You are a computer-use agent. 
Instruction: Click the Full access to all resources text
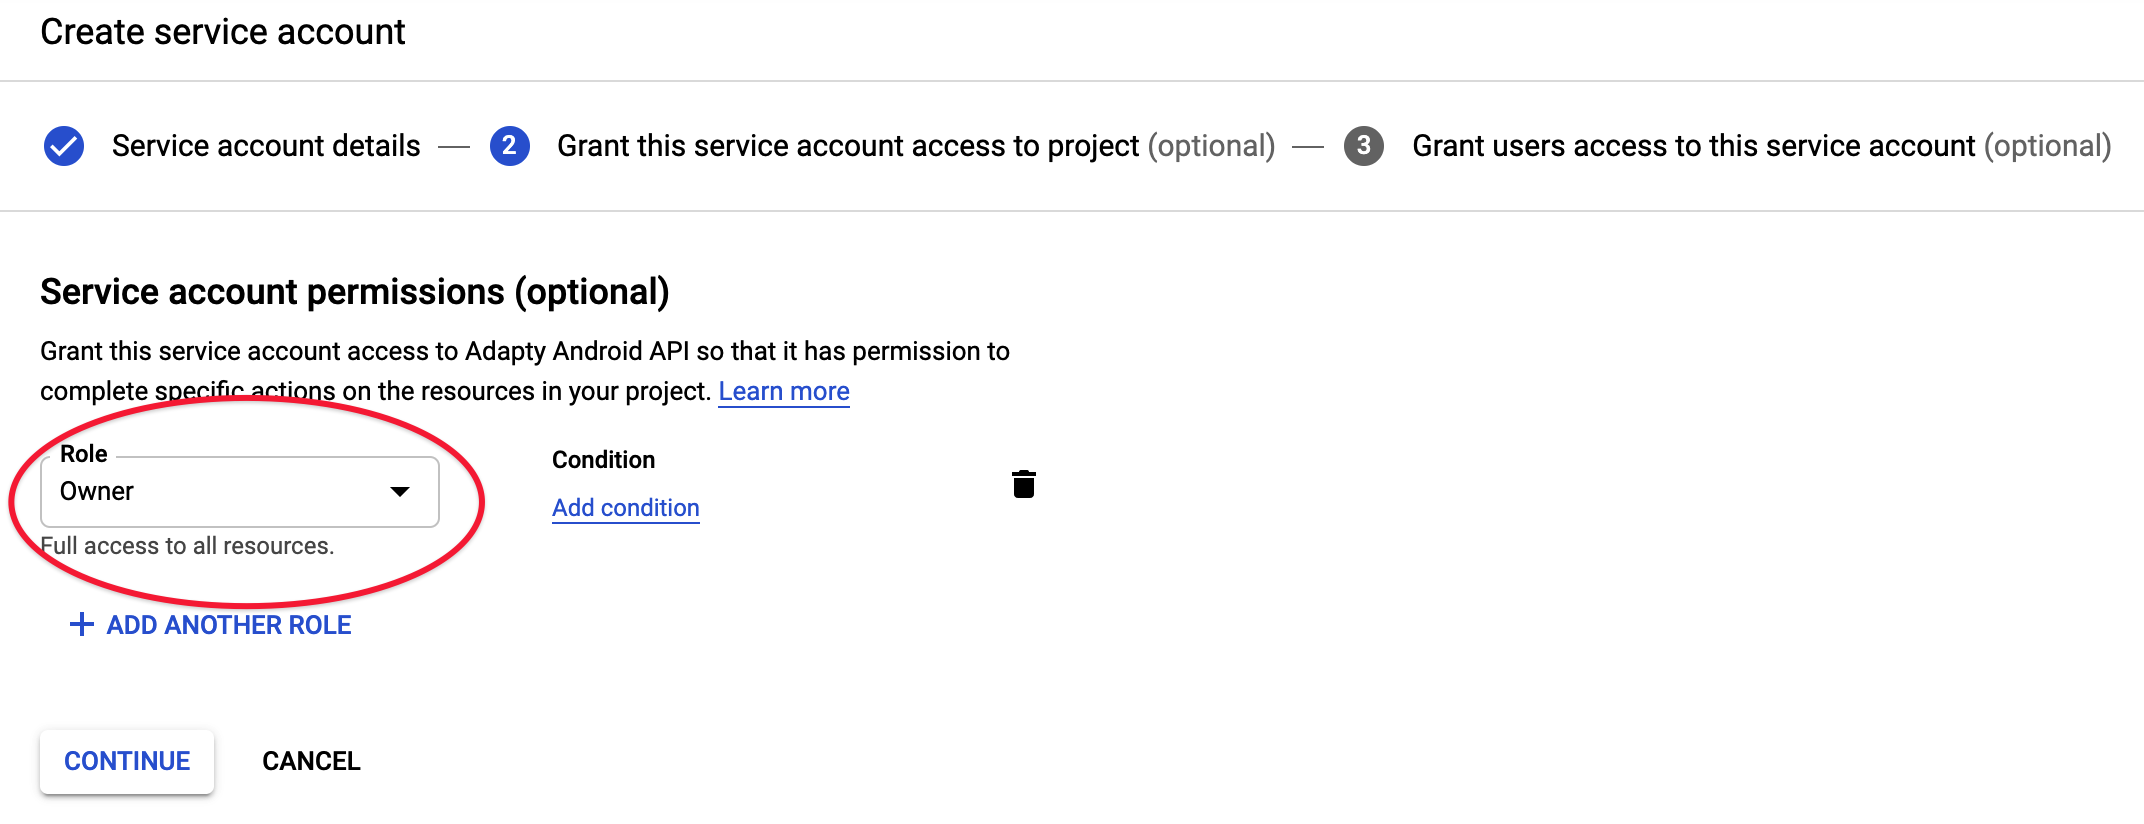(188, 546)
